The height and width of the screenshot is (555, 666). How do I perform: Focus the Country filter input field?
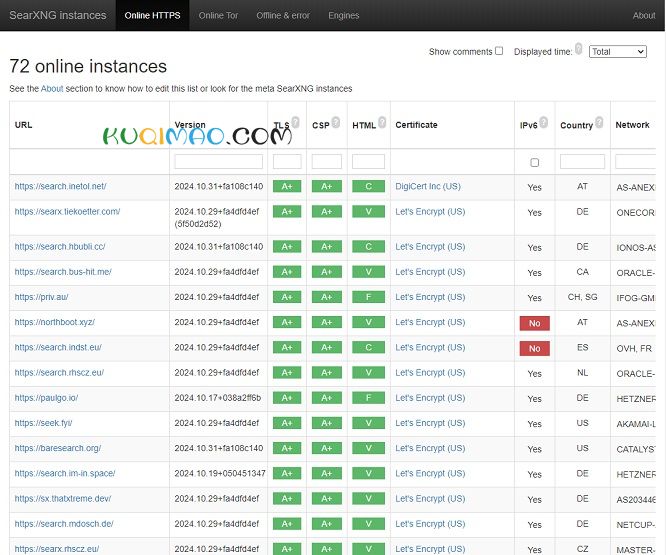pyautogui.click(x=581, y=161)
